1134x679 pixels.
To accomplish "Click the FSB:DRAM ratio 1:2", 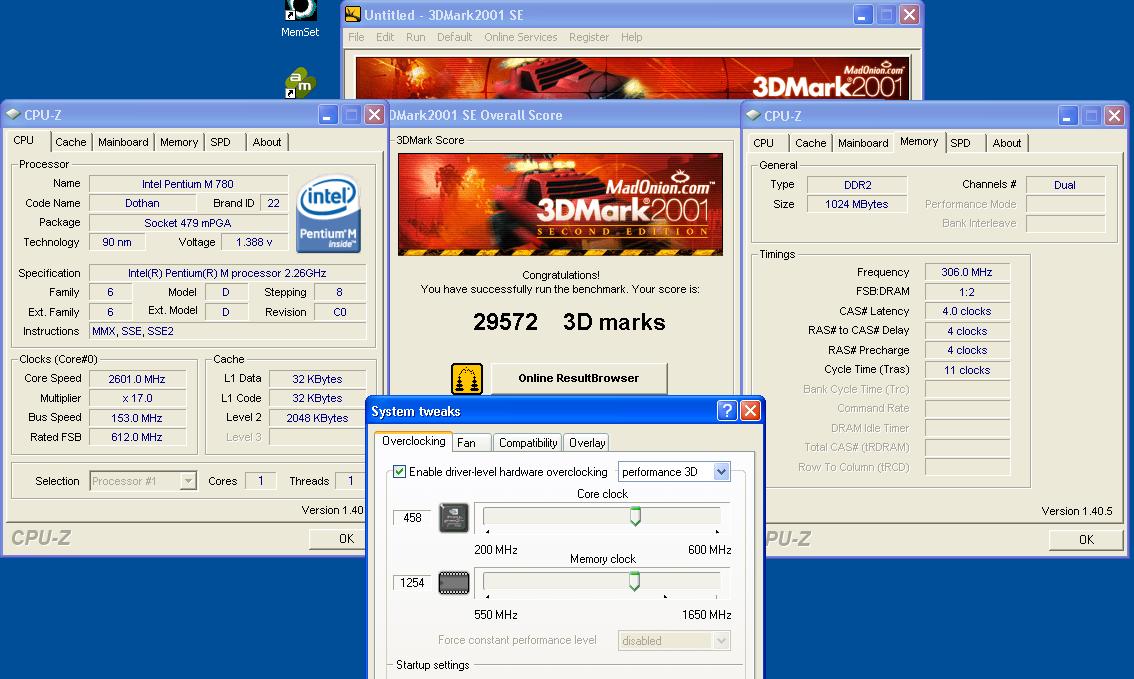I will coord(967,292).
